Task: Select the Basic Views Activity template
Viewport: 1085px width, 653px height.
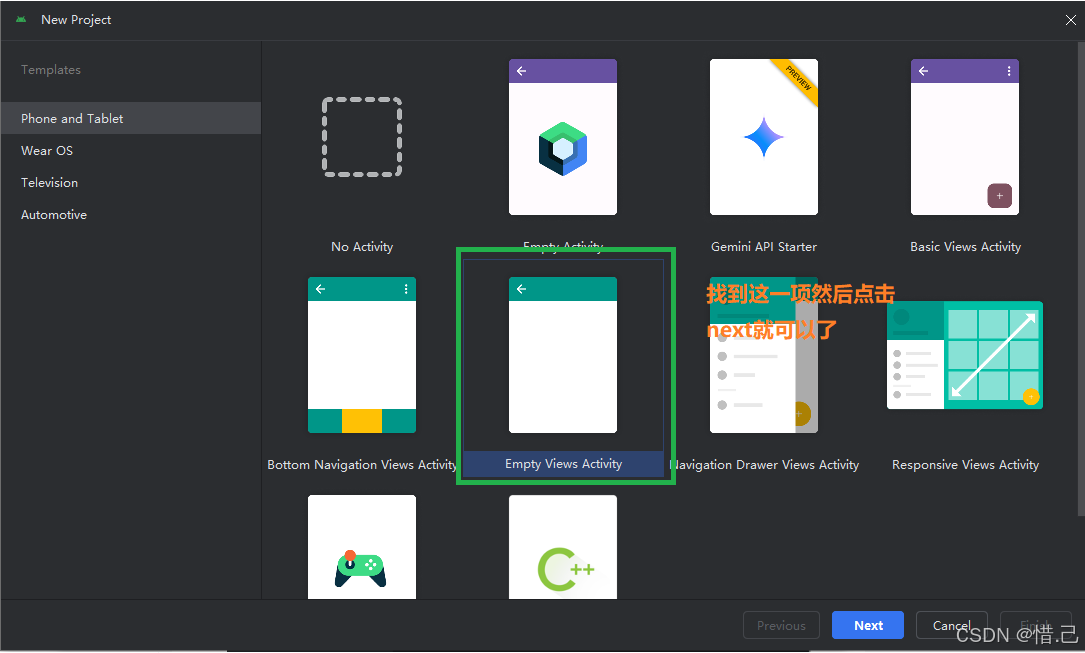Action: pyautogui.click(x=965, y=137)
